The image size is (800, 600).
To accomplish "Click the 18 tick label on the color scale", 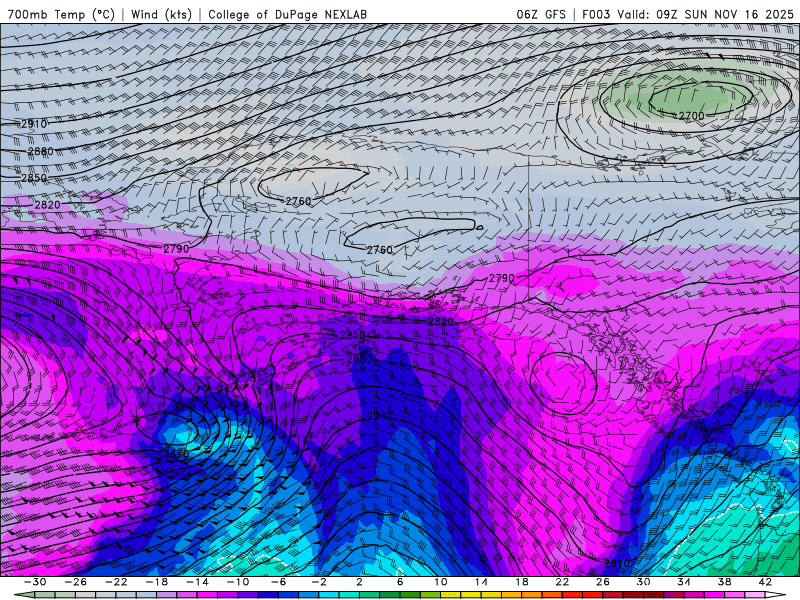I will tap(521, 582).
